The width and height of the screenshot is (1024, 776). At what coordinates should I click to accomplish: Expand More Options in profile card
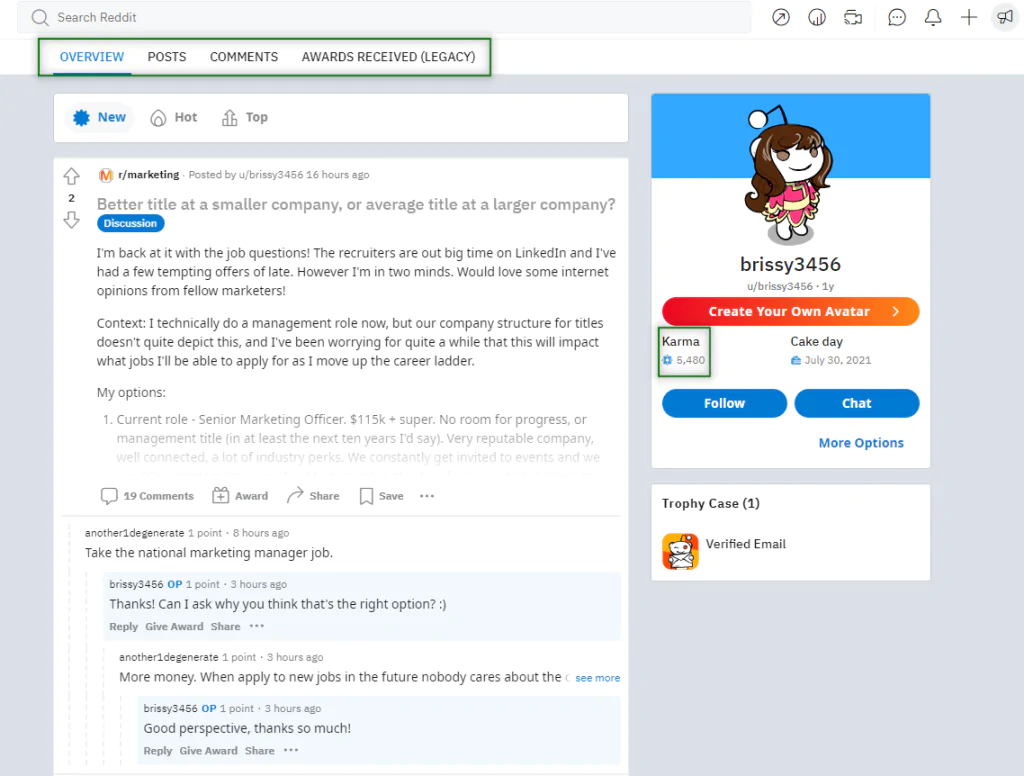coord(861,443)
